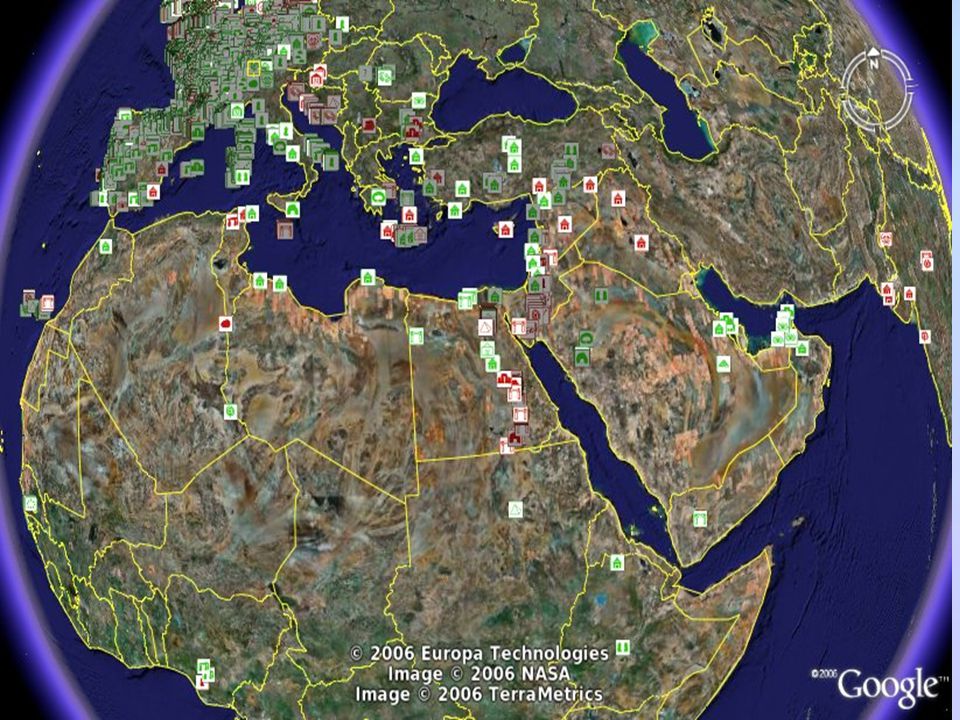Open the green placemark in Romania
Viewport: 960px width, 720px height.
pos(385,77)
